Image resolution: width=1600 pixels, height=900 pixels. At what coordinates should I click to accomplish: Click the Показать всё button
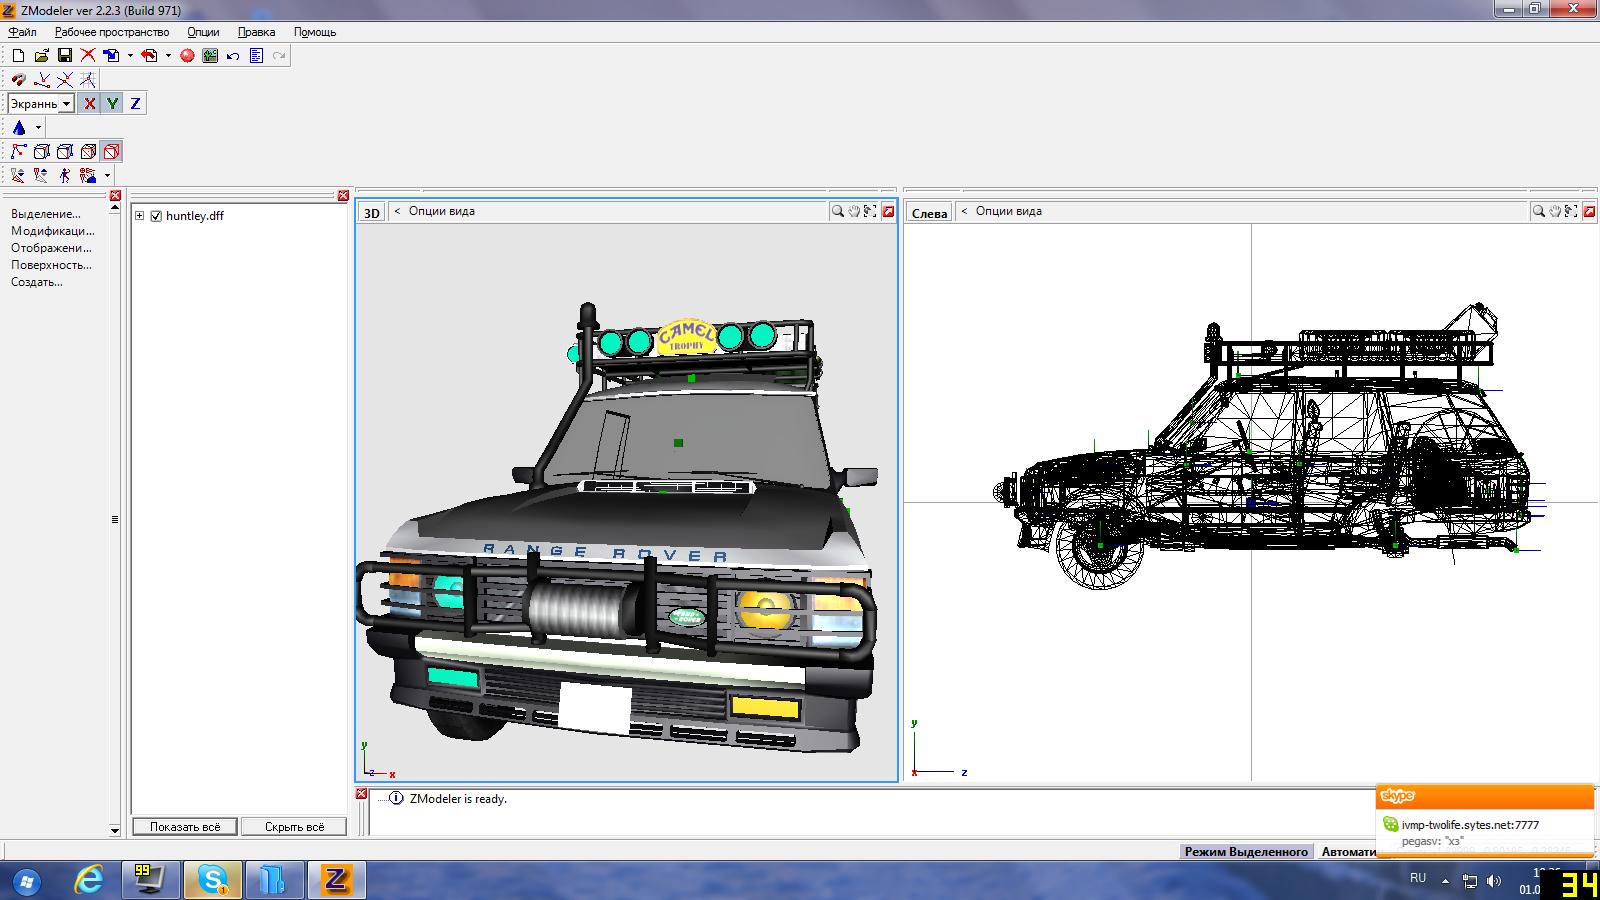click(185, 827)
